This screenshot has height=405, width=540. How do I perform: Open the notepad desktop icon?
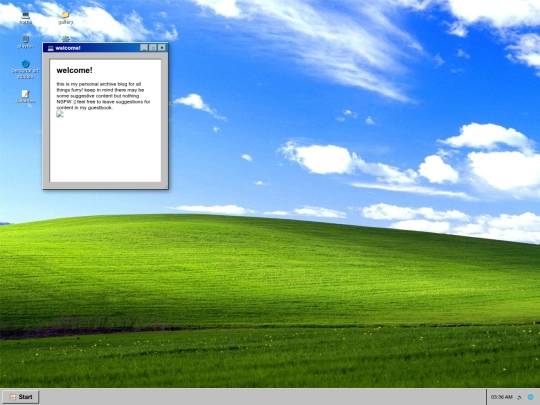click(x=25, y=97)
